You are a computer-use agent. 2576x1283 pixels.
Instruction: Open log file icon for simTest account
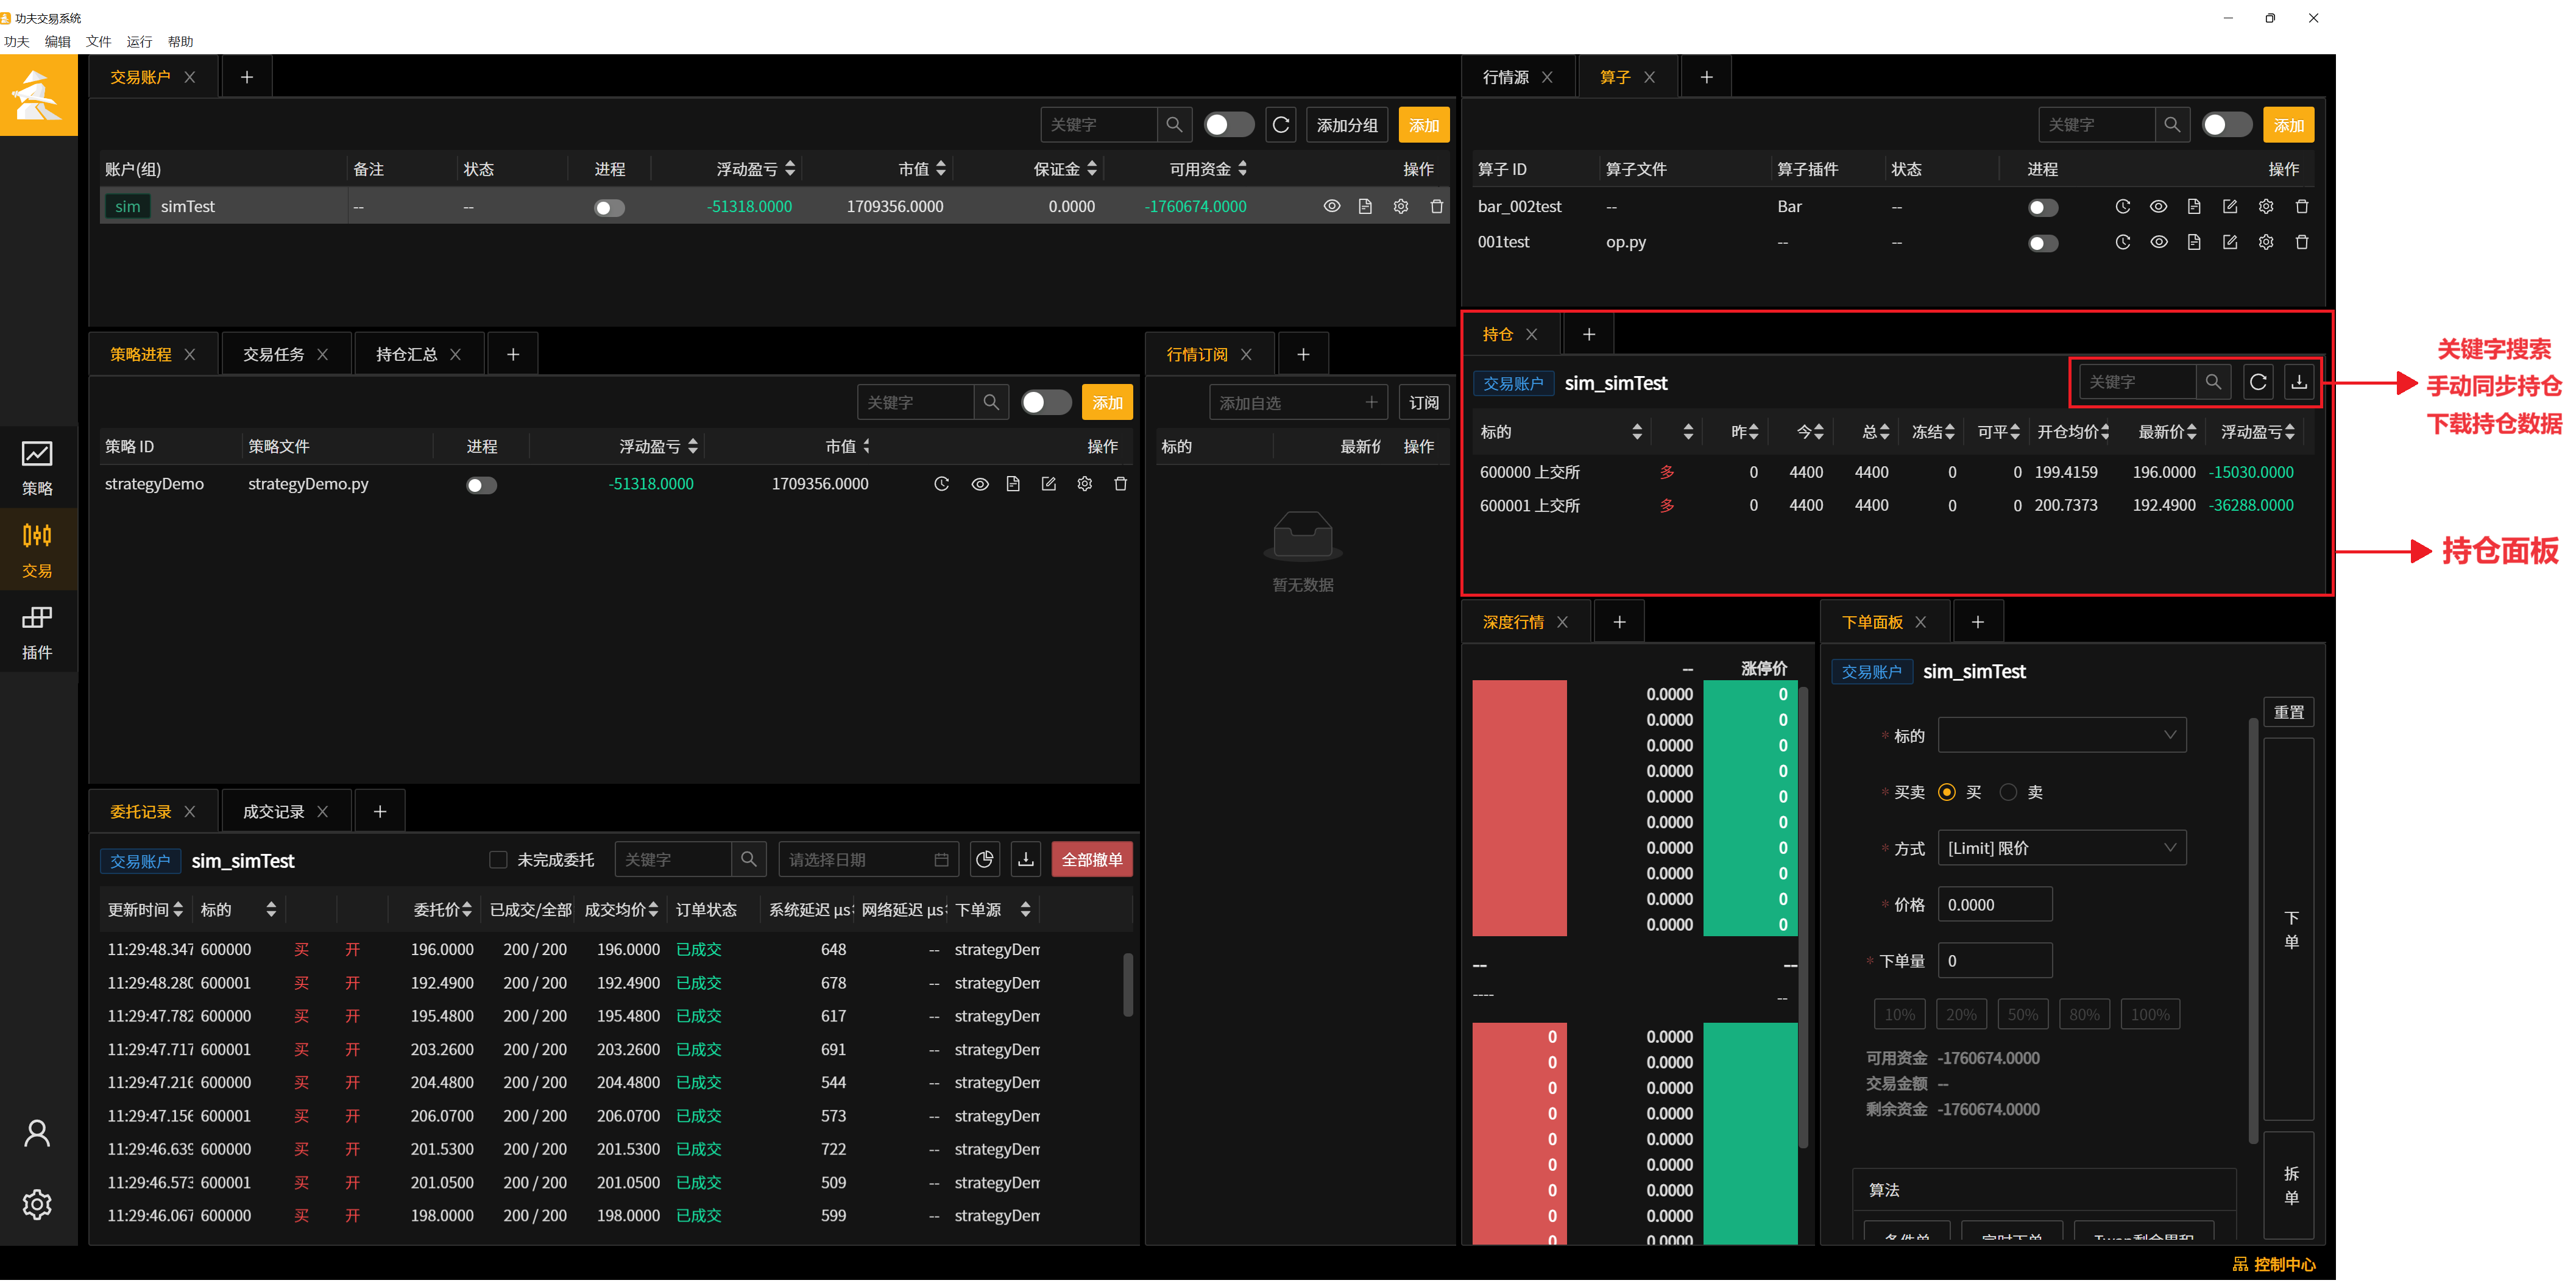coord(1365,207)
